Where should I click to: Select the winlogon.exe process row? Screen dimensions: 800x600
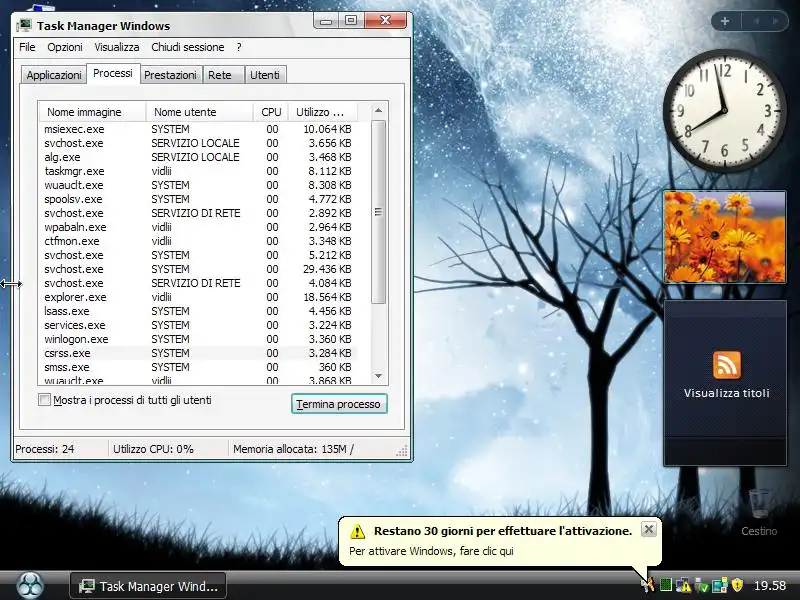click(x=198, y=339)
